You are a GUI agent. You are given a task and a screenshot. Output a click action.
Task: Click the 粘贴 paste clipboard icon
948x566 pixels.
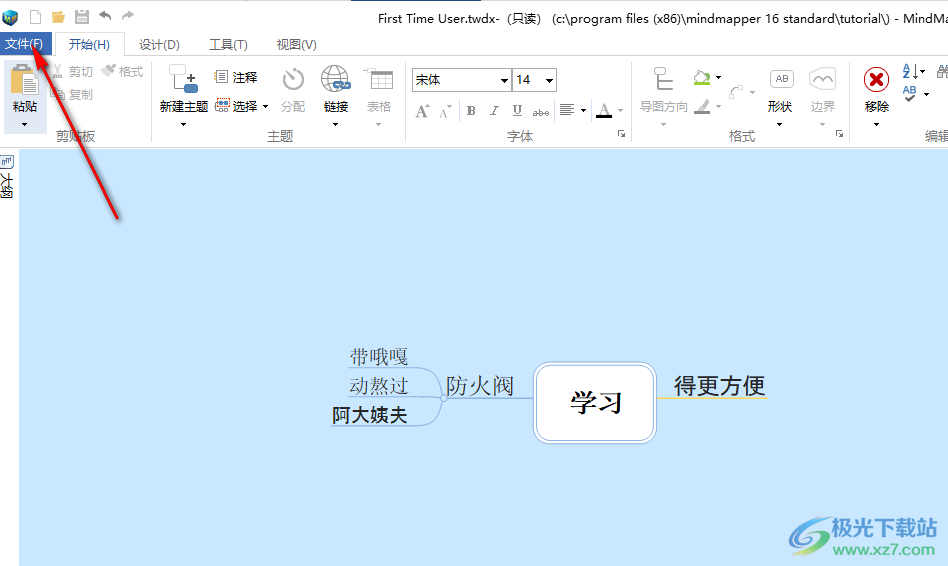tap(25, 80)
